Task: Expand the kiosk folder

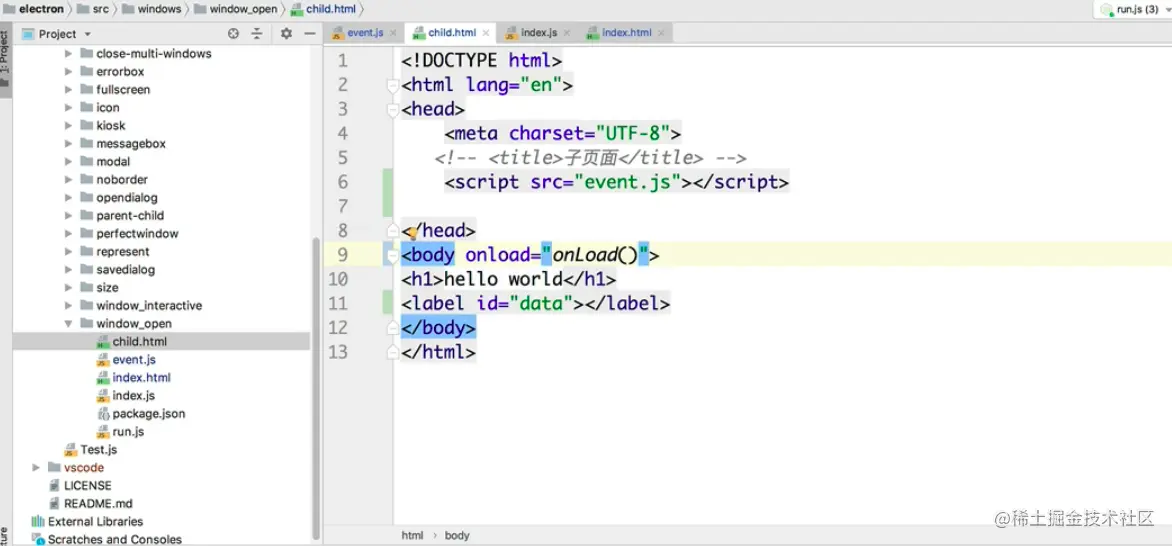Action: pyautogui.click(x=68, y=126)
